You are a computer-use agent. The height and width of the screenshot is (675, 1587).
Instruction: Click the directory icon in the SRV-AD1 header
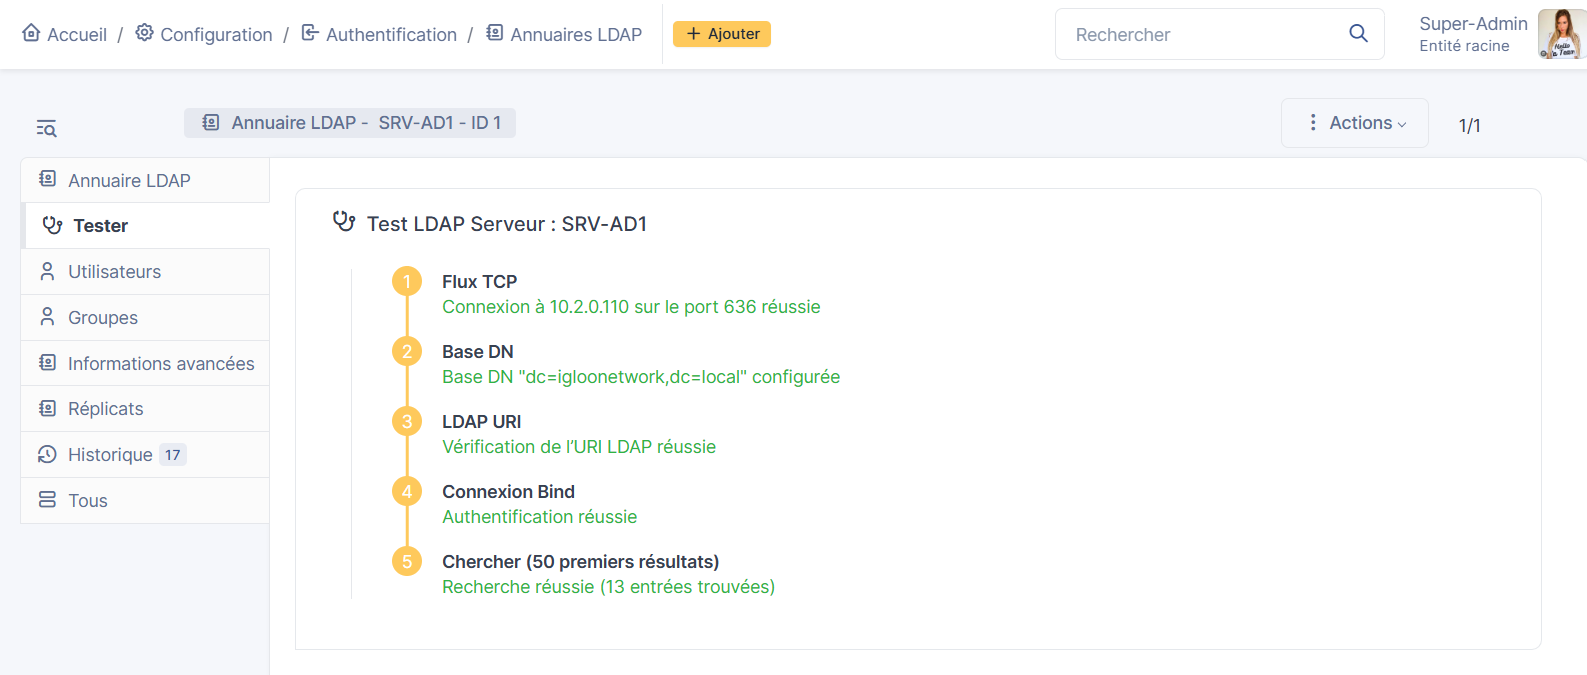(211, 122)
